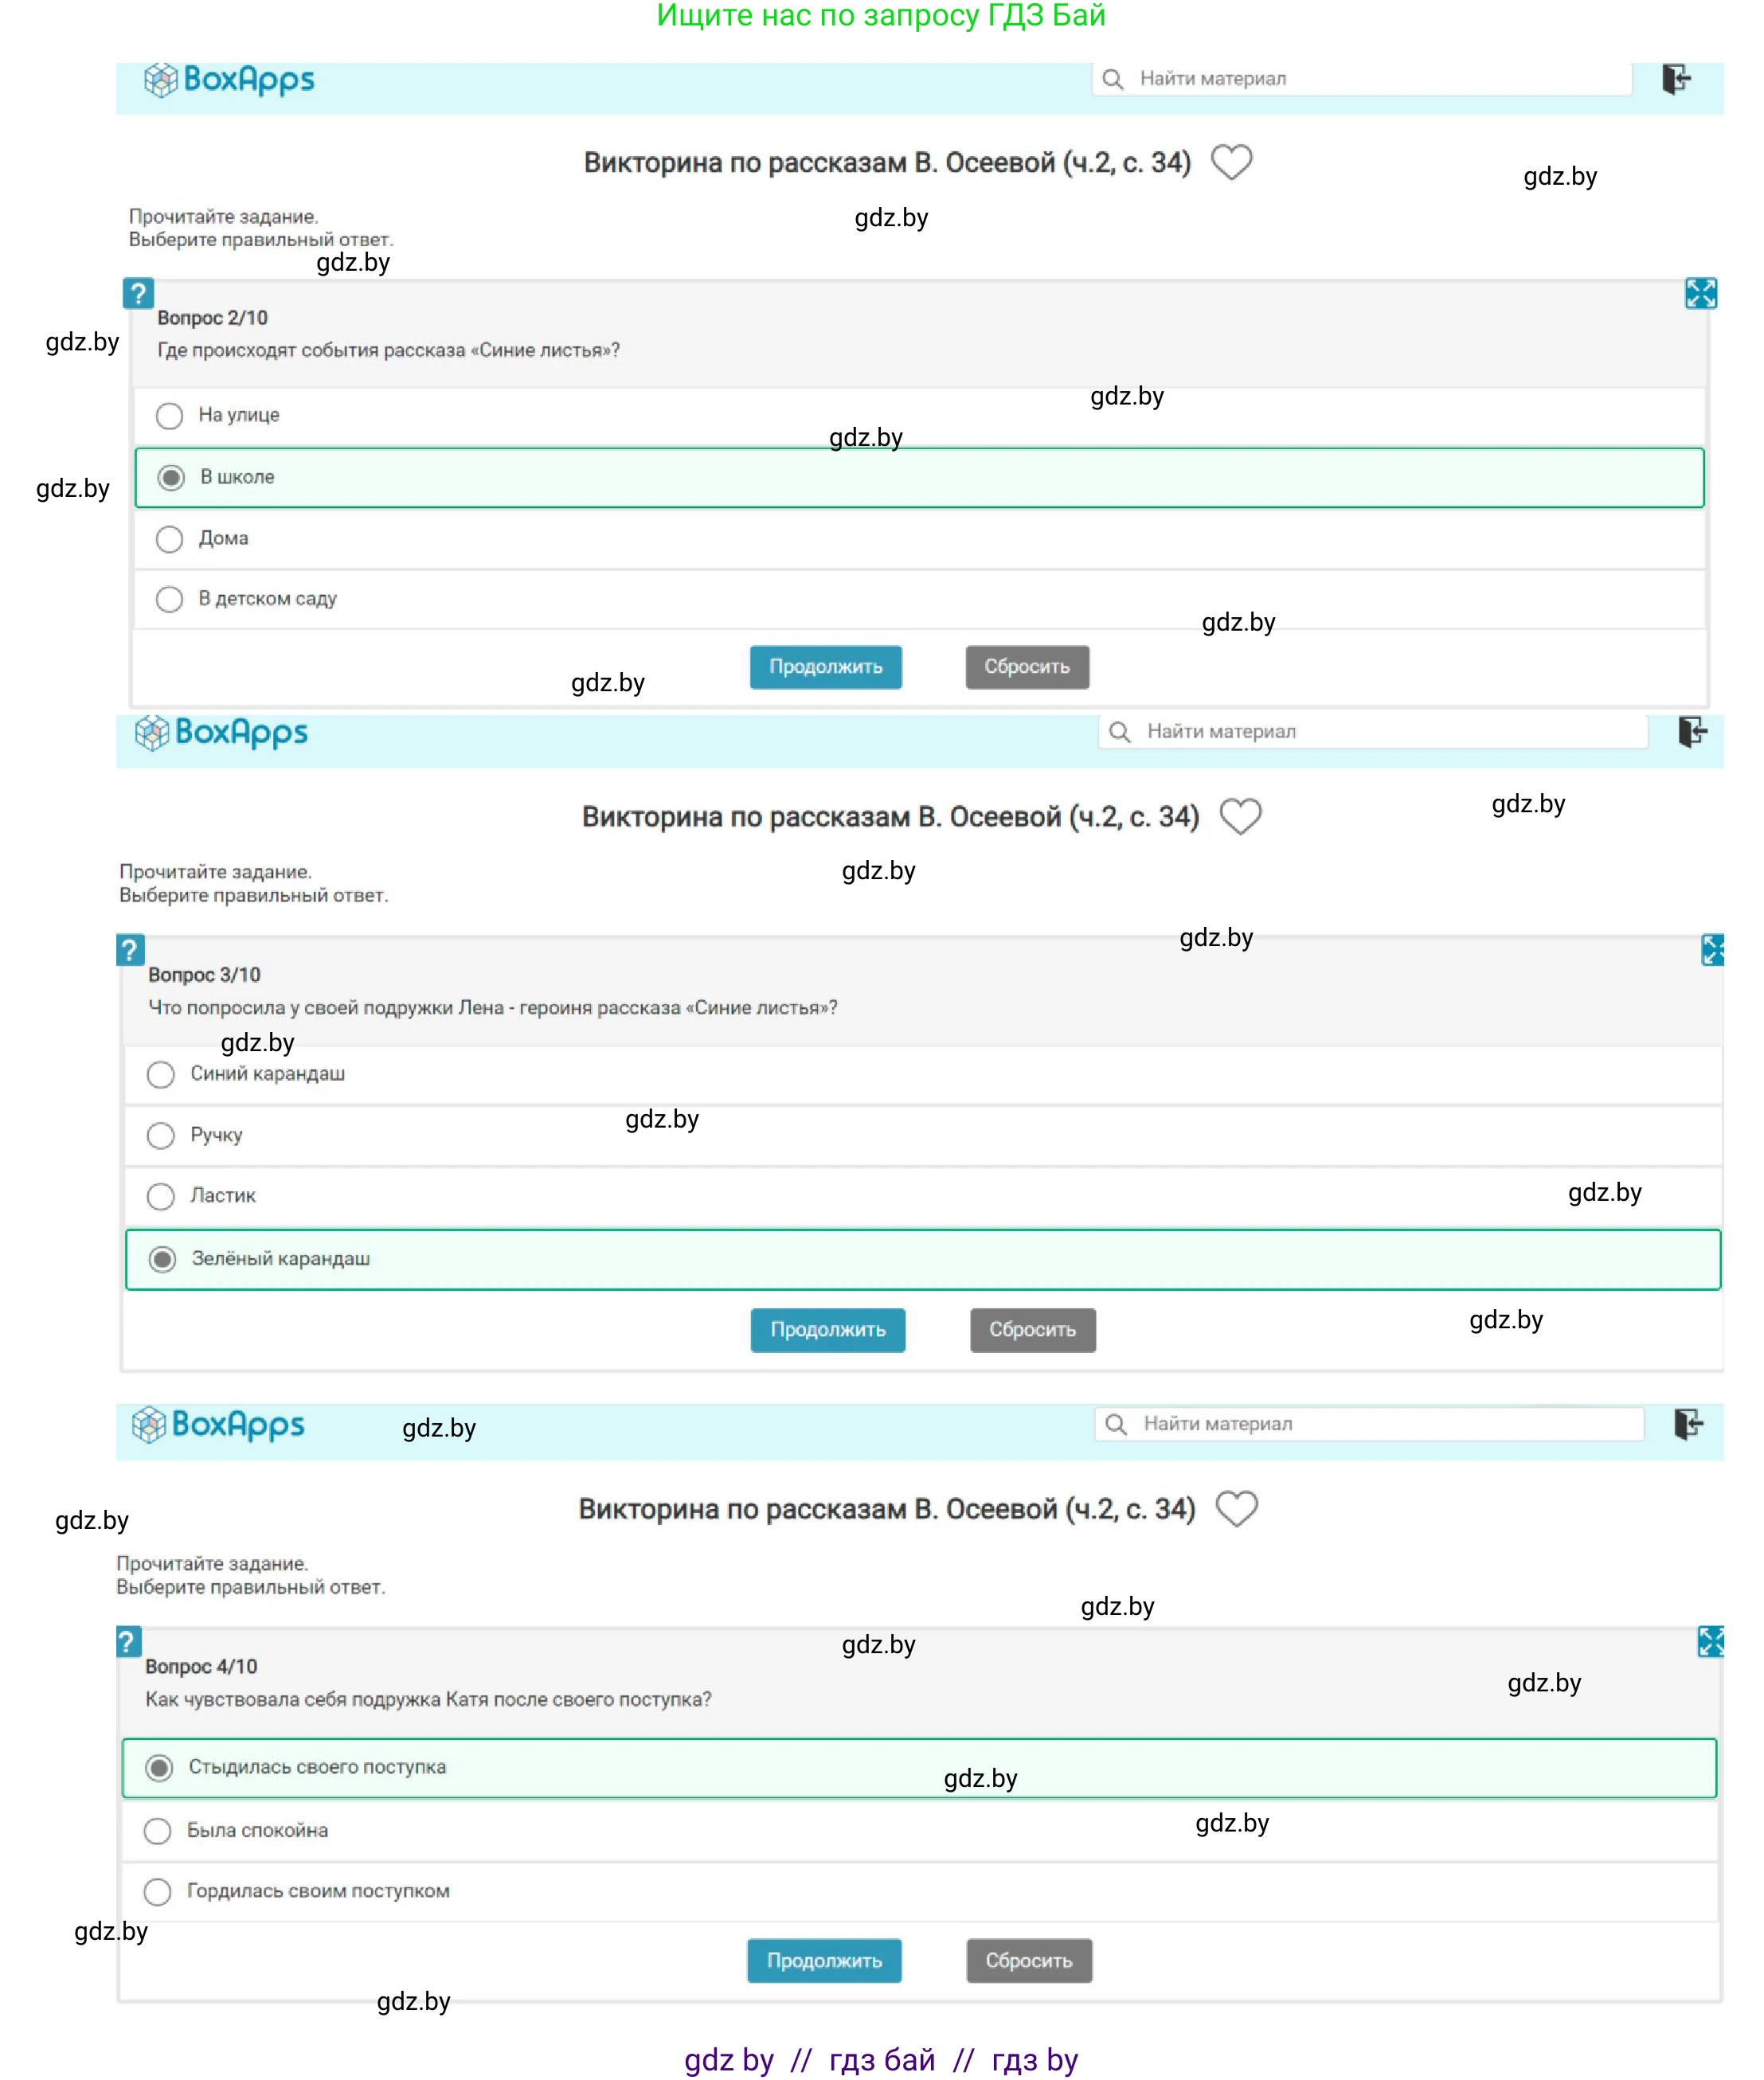Click the BoxApps logo in top header
This screenshot has width=1764, height=2080.
229,80
